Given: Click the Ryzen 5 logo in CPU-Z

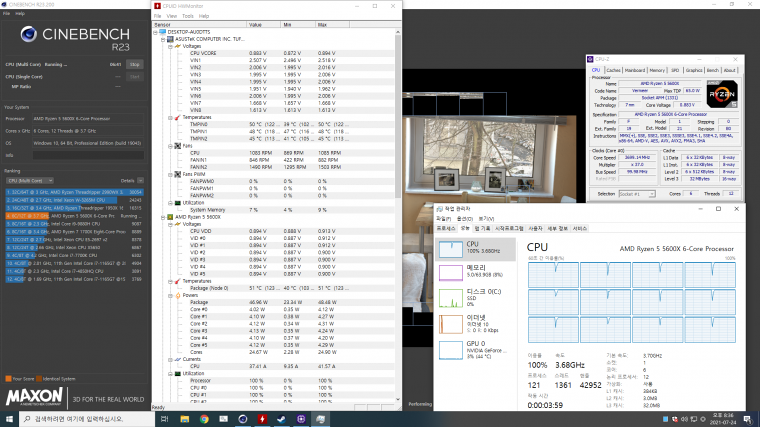Looking at the screenshot, I should 722,94.
